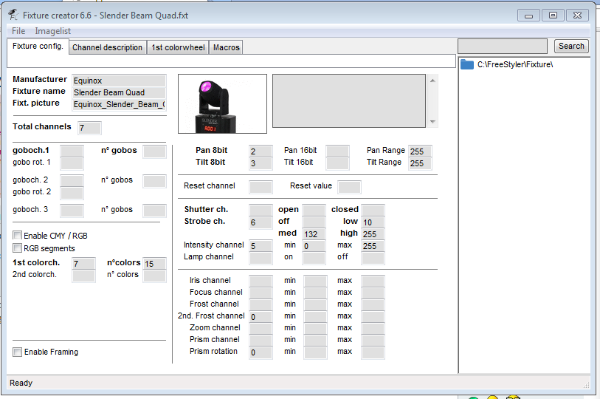This screenshot has height=399, width=600.
Task: Click the Fixture name field
Action: click(119, 92)
